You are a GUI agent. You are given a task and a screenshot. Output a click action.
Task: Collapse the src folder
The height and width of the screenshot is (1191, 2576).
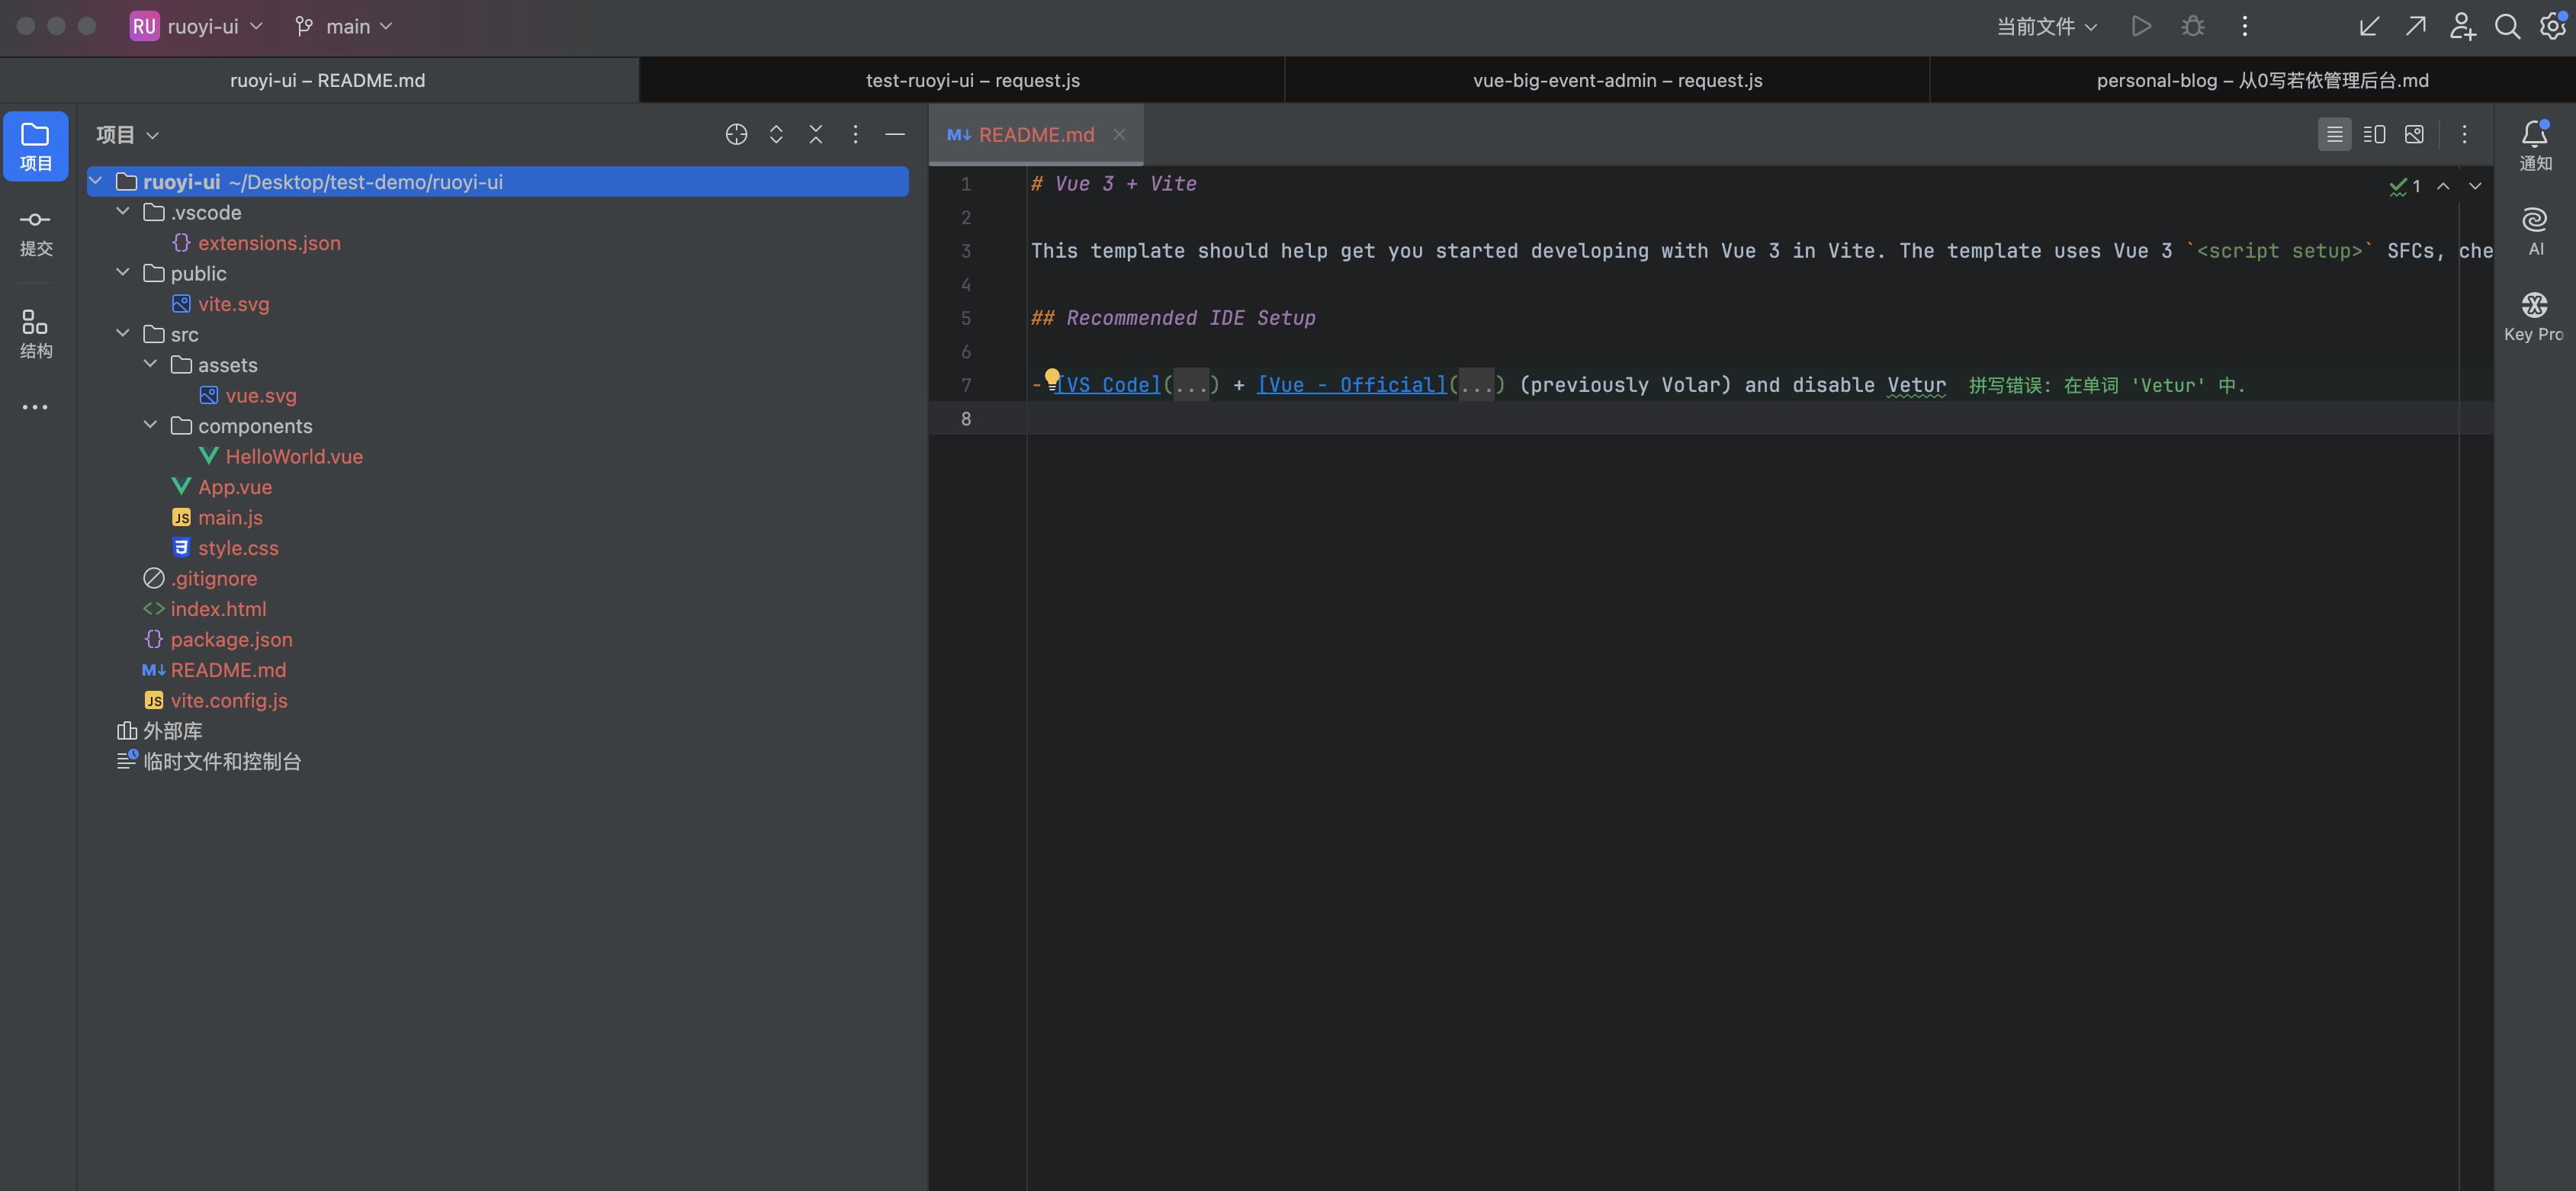(x=123, y=334)
